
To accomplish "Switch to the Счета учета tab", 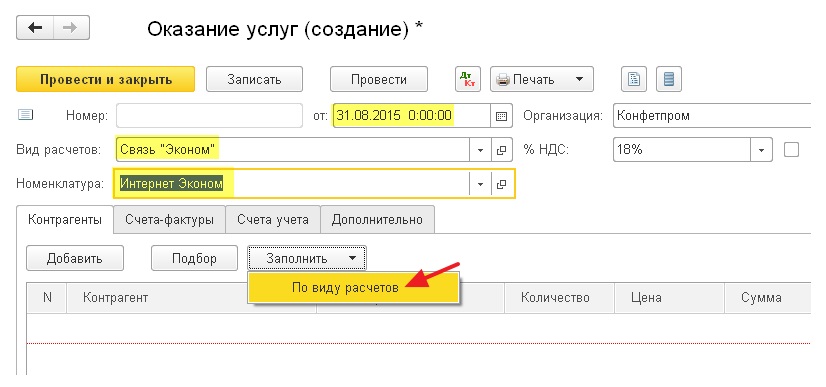I will [273, 220].
